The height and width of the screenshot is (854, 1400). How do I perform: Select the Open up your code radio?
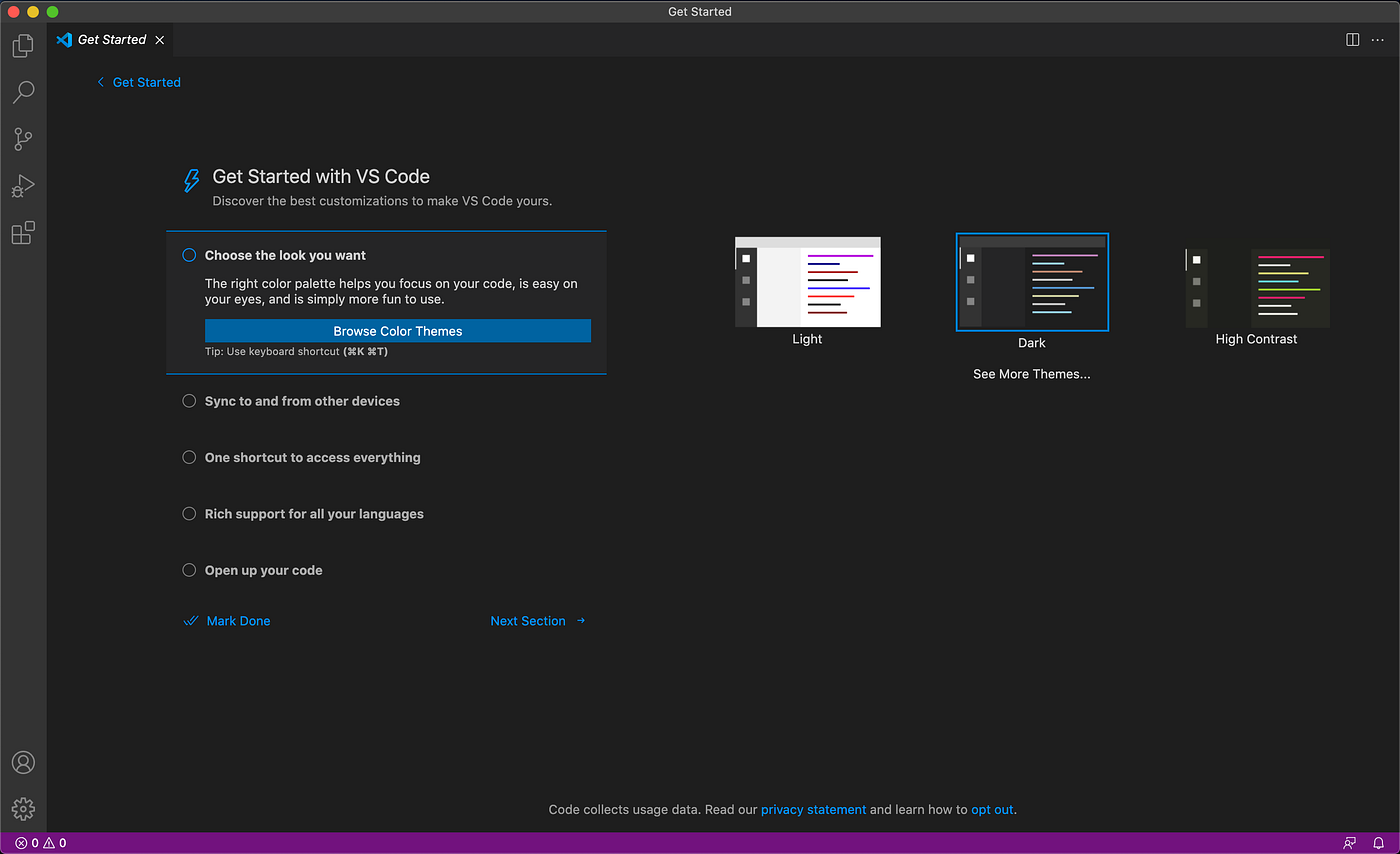(x=189, y=570)
